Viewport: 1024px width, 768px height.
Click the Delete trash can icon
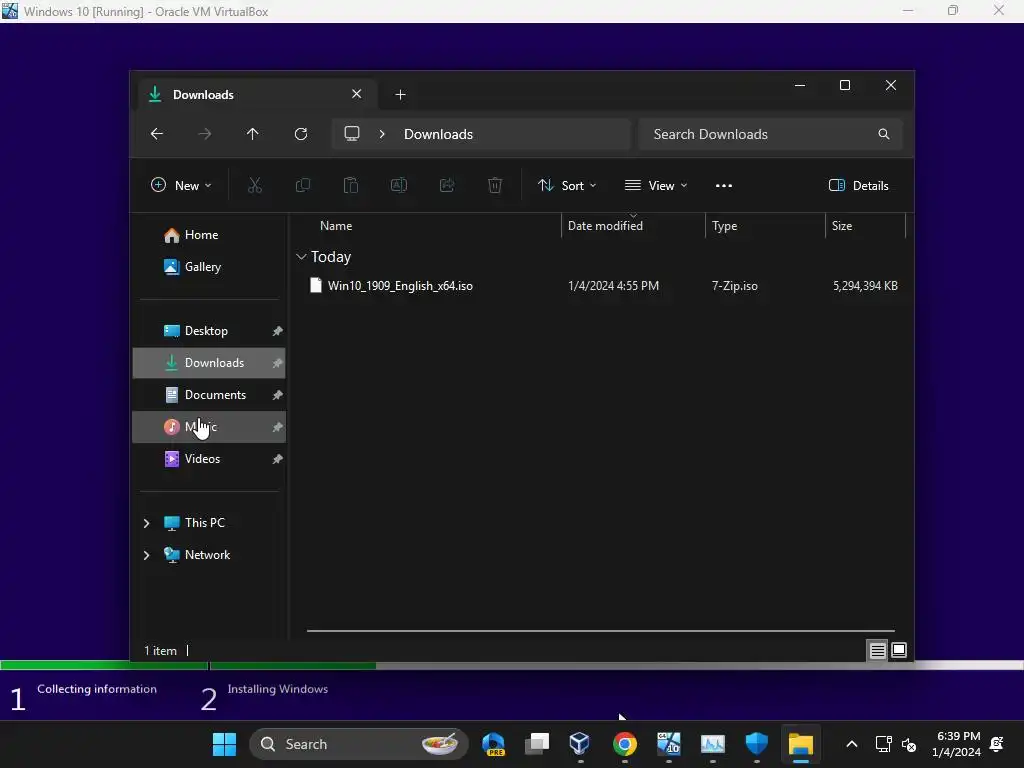(x=495, y=185)
